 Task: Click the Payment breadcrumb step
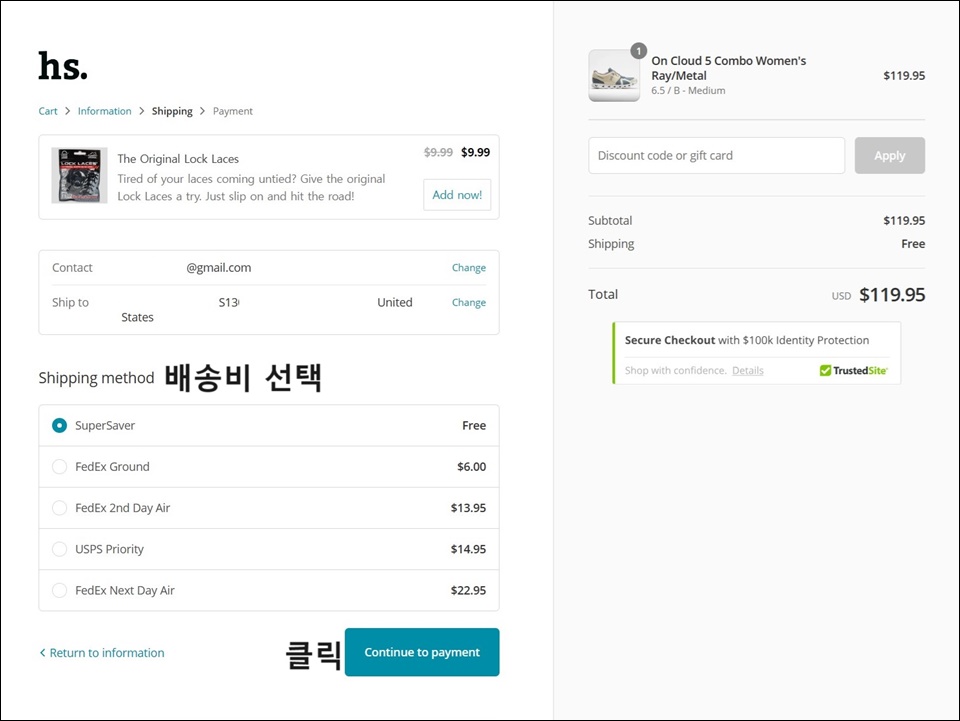click(233, 111)
